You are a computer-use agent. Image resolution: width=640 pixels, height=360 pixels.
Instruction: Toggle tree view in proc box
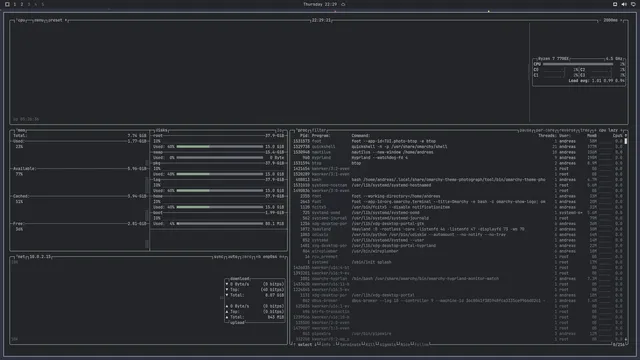click(x=585, y=130)
